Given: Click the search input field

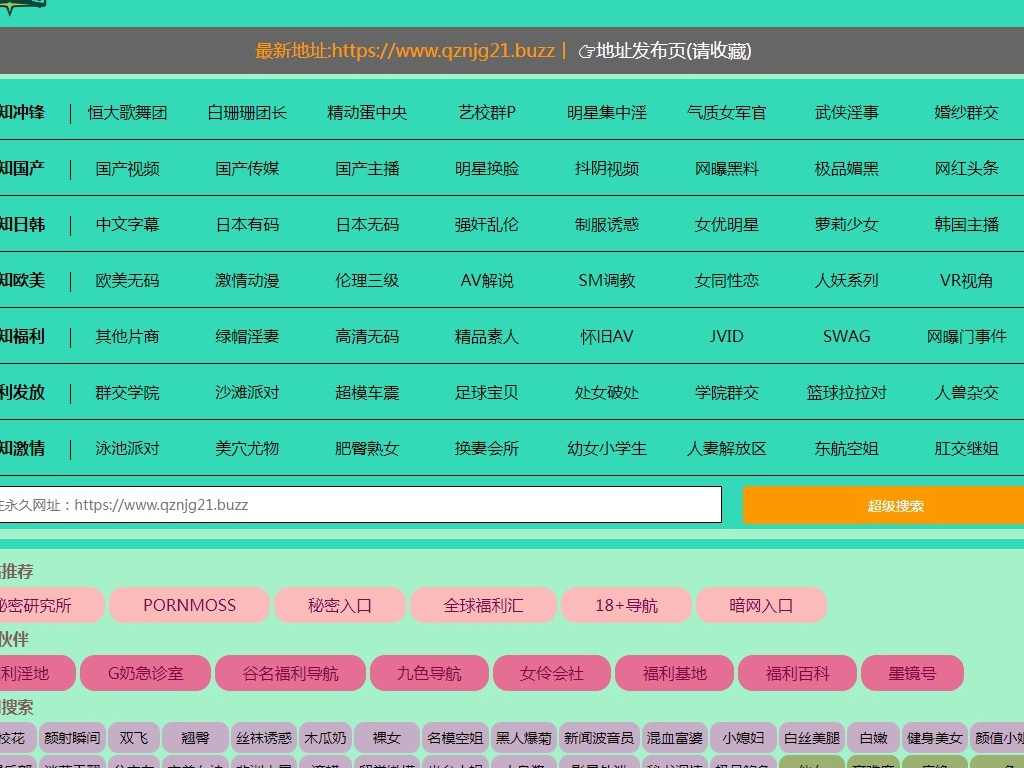Looking at the screenshot, I should pos(360,505).
